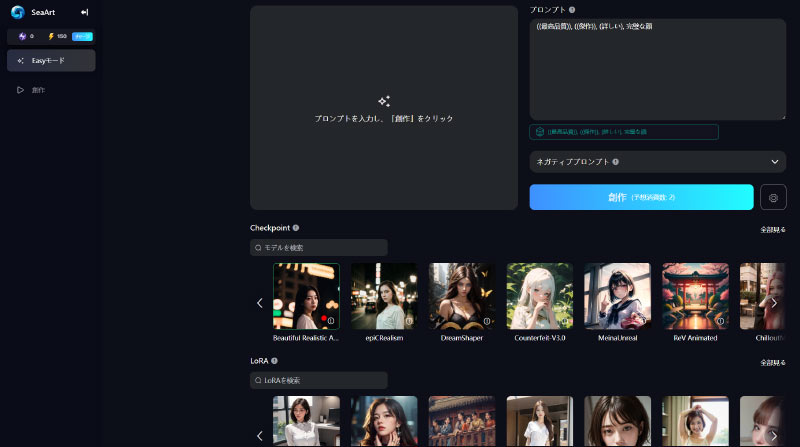
Task: Open info icon on epiCRealism thumbnail
Action: pyautogui.click(x=409, y=321)
